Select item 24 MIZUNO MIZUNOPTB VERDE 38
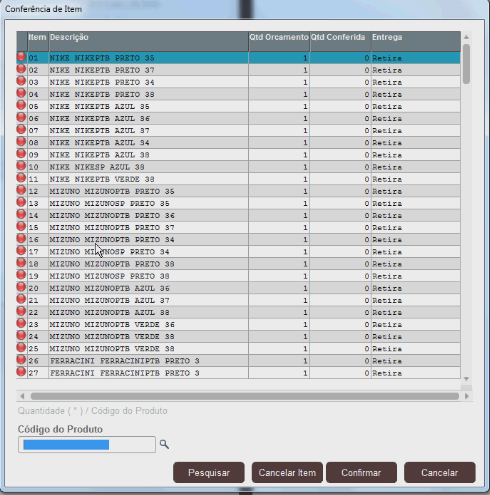Viewport: 490px width, 495px height. (238, 336)
